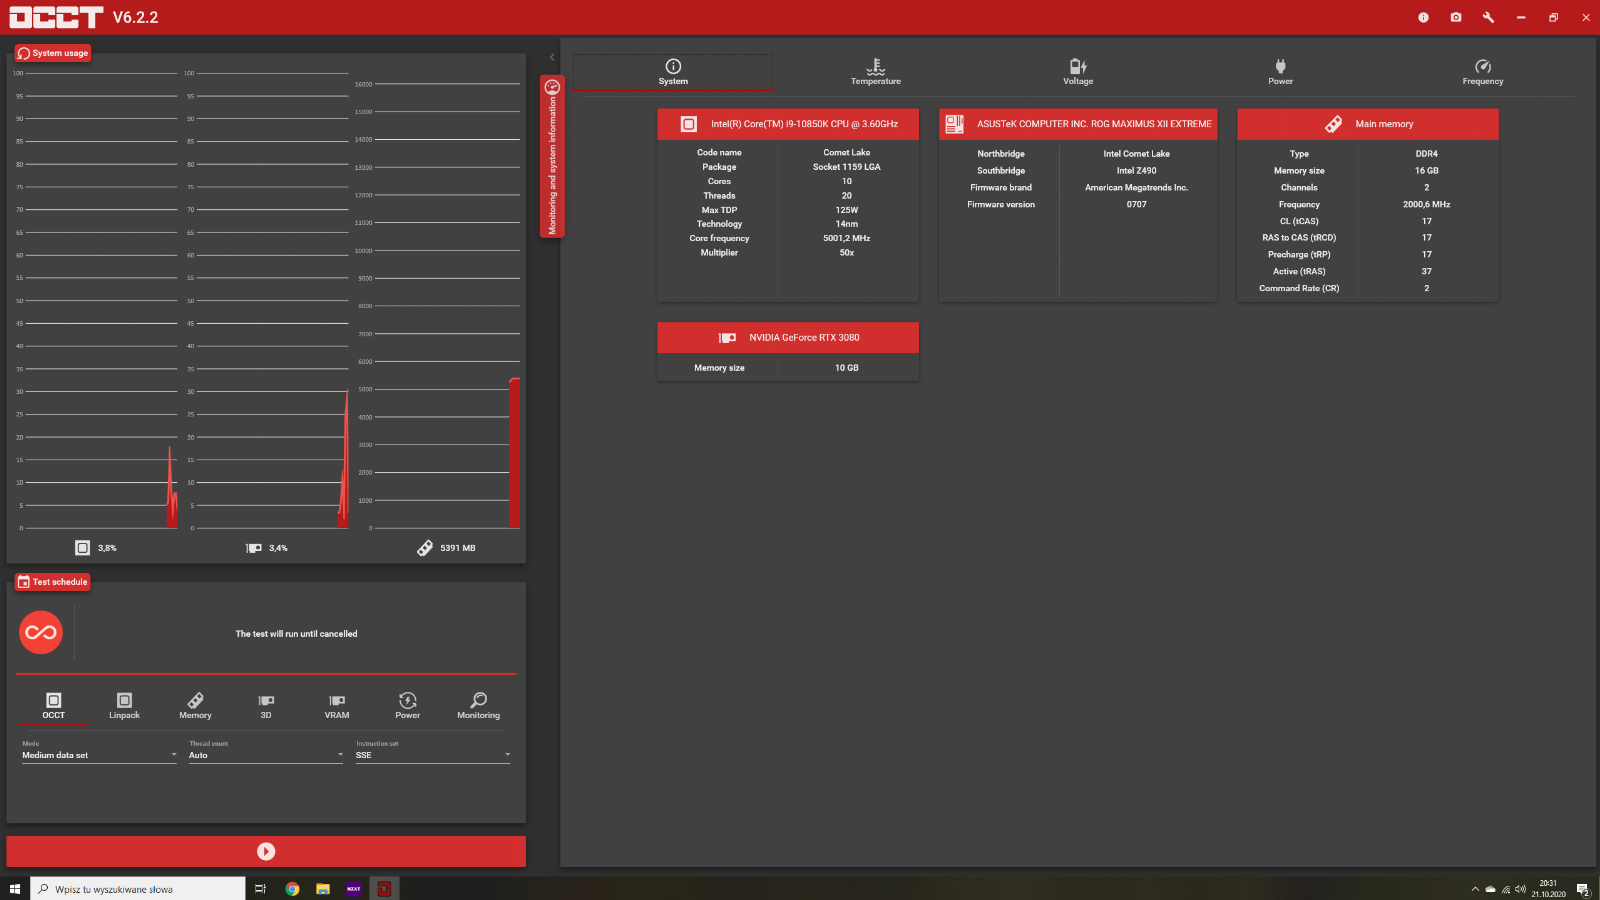Click the Intel Z490 southbridge value
The height and width of the screenshot is (900, 1600).
click(1137, 171)
